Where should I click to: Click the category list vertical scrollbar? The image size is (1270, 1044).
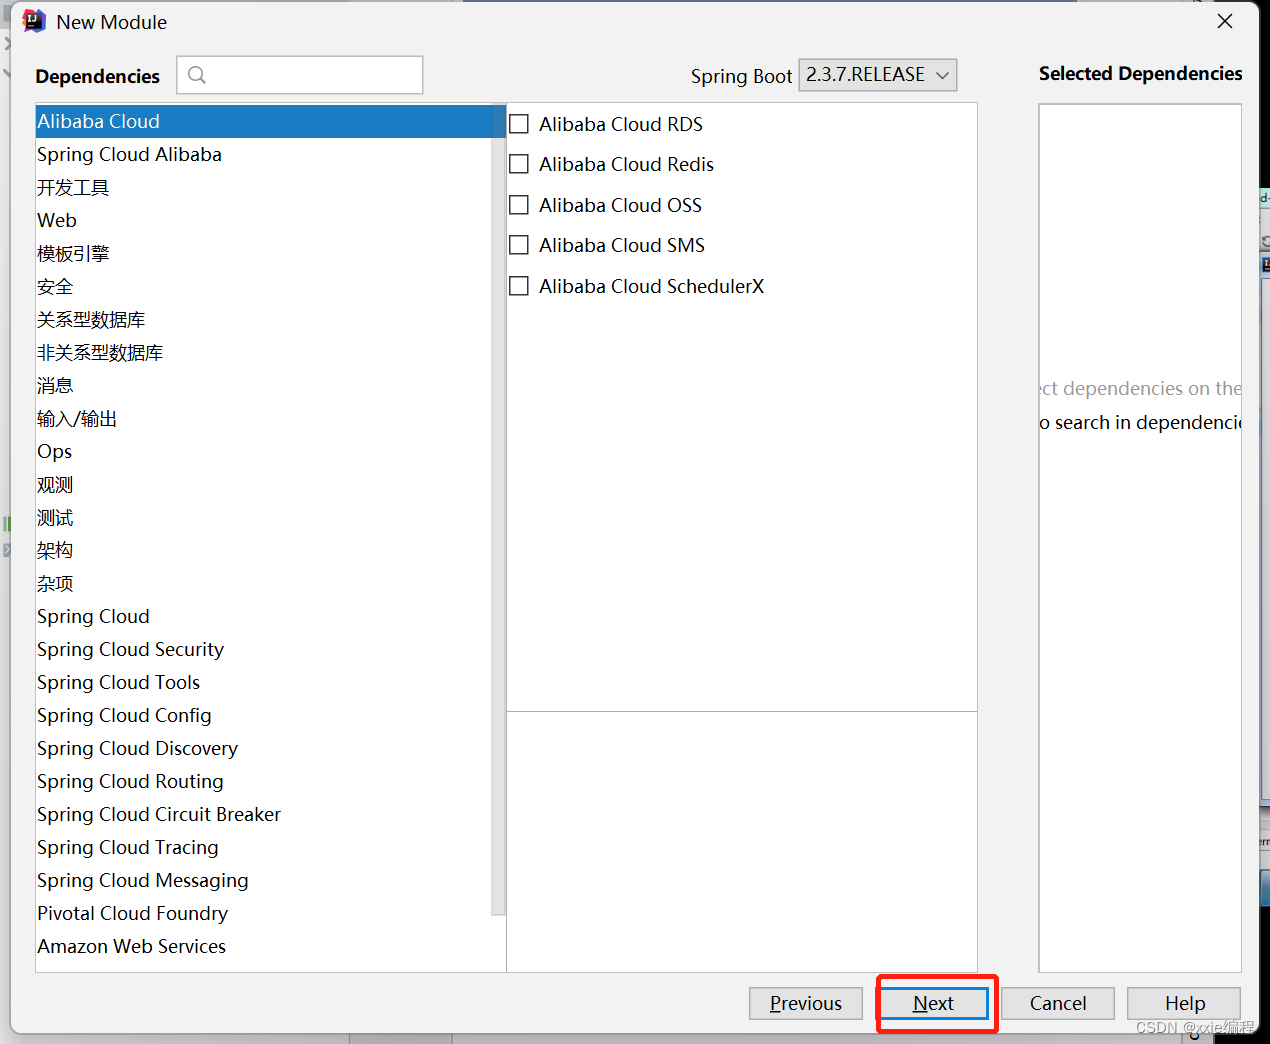[x=499, y=510]
